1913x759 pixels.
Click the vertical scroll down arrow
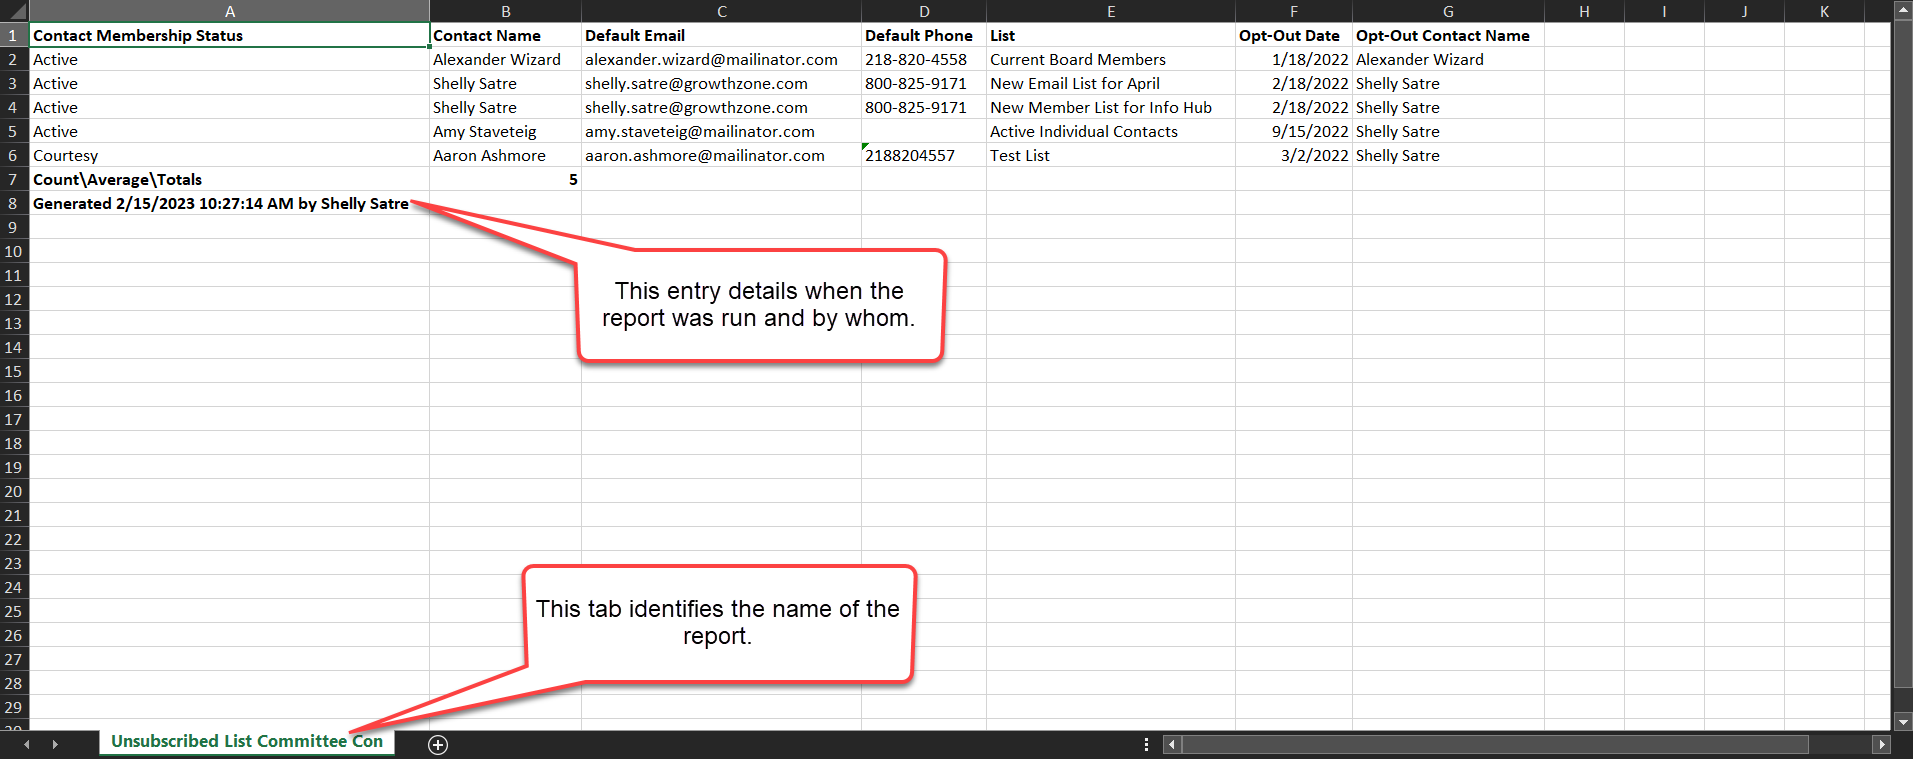[x=1902, y=721]
